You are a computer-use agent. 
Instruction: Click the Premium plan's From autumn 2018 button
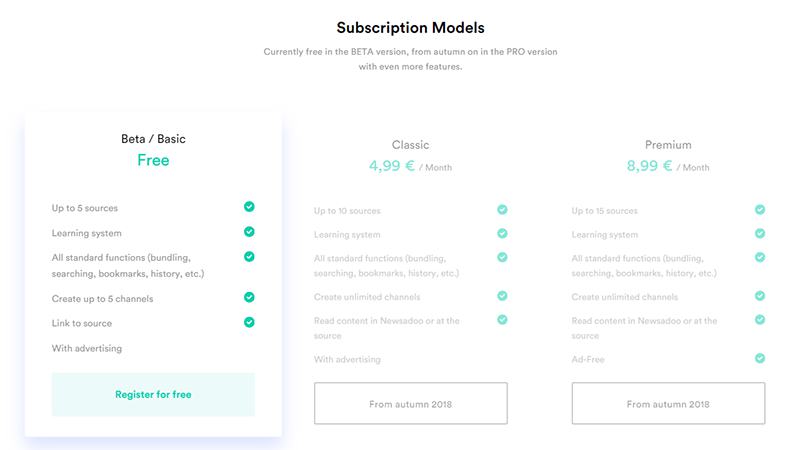[x=668, y=404]
